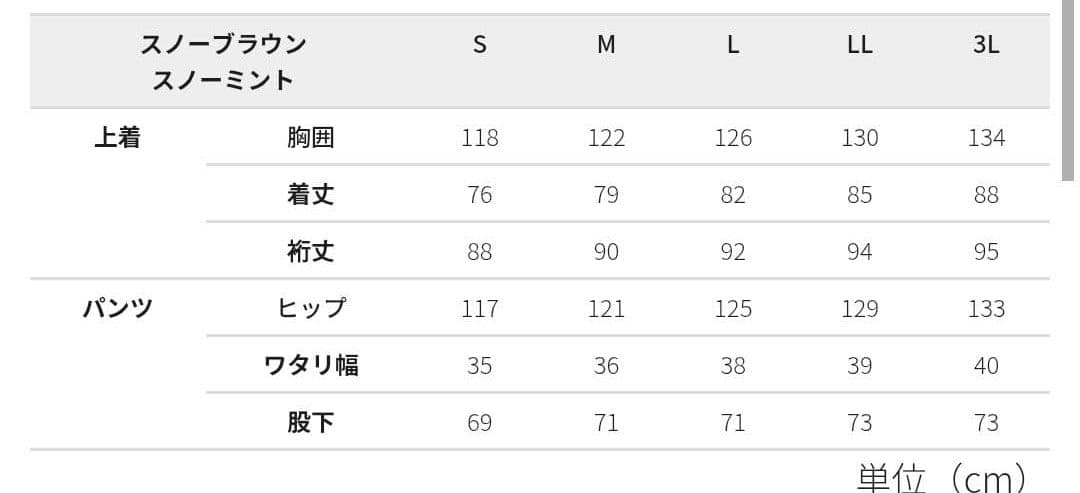The height and width of the screenshot is (493, 1080).
Task: Click the パンツ section label
Action: pyautogui.click(x=117, y=308)
